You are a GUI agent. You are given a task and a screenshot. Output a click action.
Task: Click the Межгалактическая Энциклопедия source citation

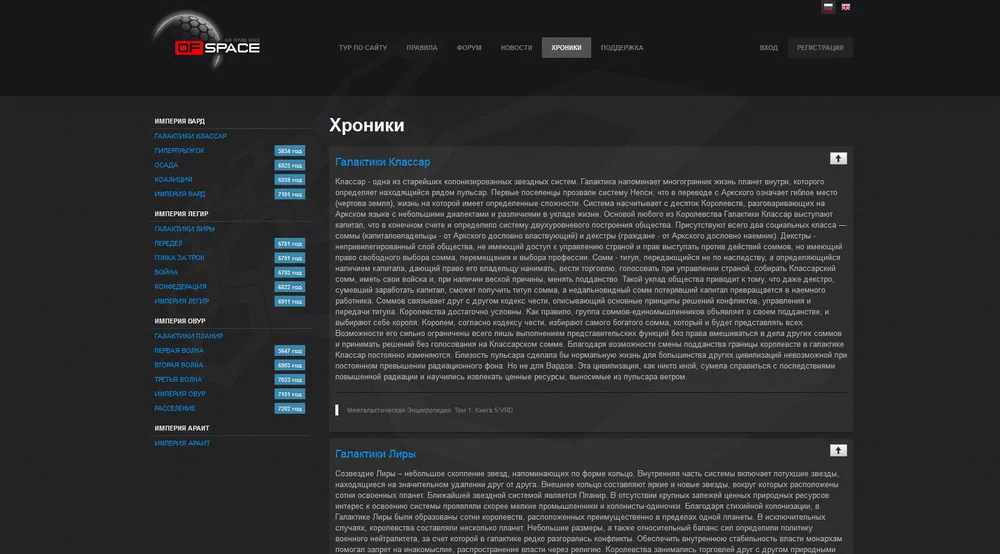[430, 410]
